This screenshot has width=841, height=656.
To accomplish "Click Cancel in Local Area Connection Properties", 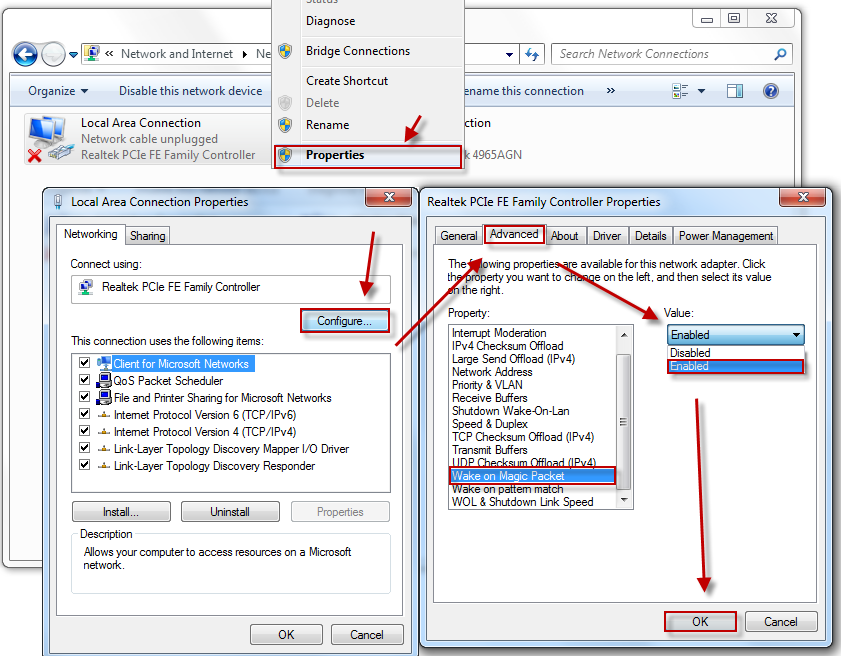I will [x=367, y=635].
